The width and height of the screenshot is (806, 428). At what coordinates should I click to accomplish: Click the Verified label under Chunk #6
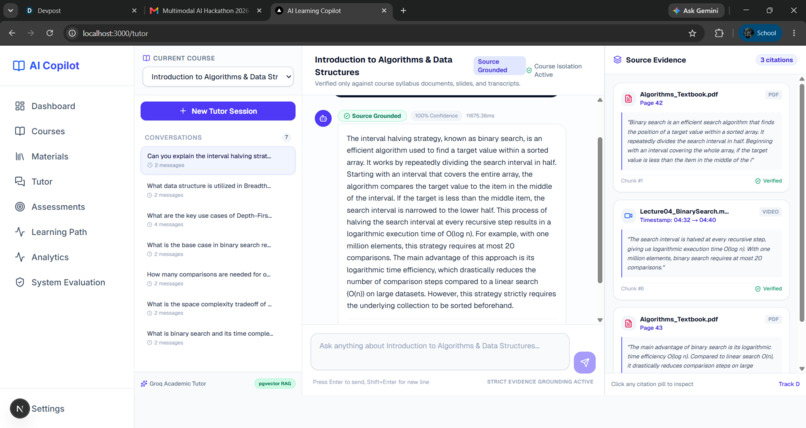(768, 289)
